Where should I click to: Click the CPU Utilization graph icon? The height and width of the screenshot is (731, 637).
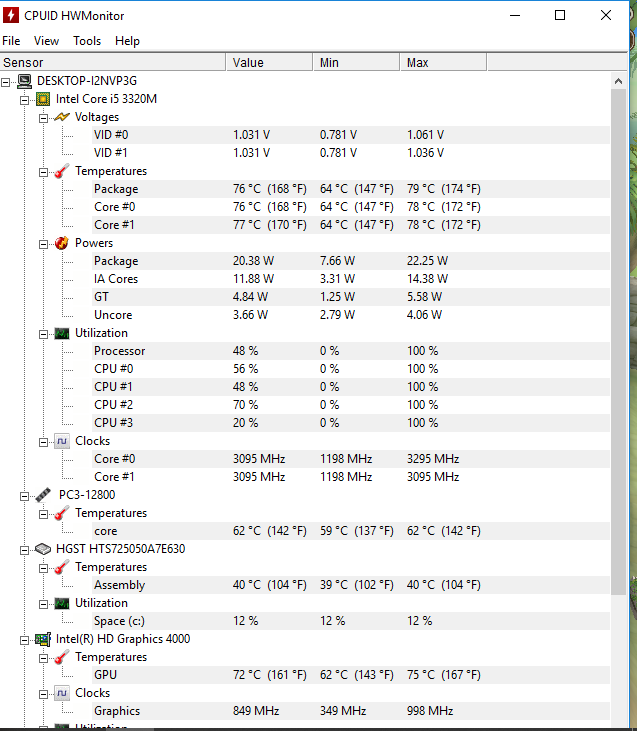[62, 333]
